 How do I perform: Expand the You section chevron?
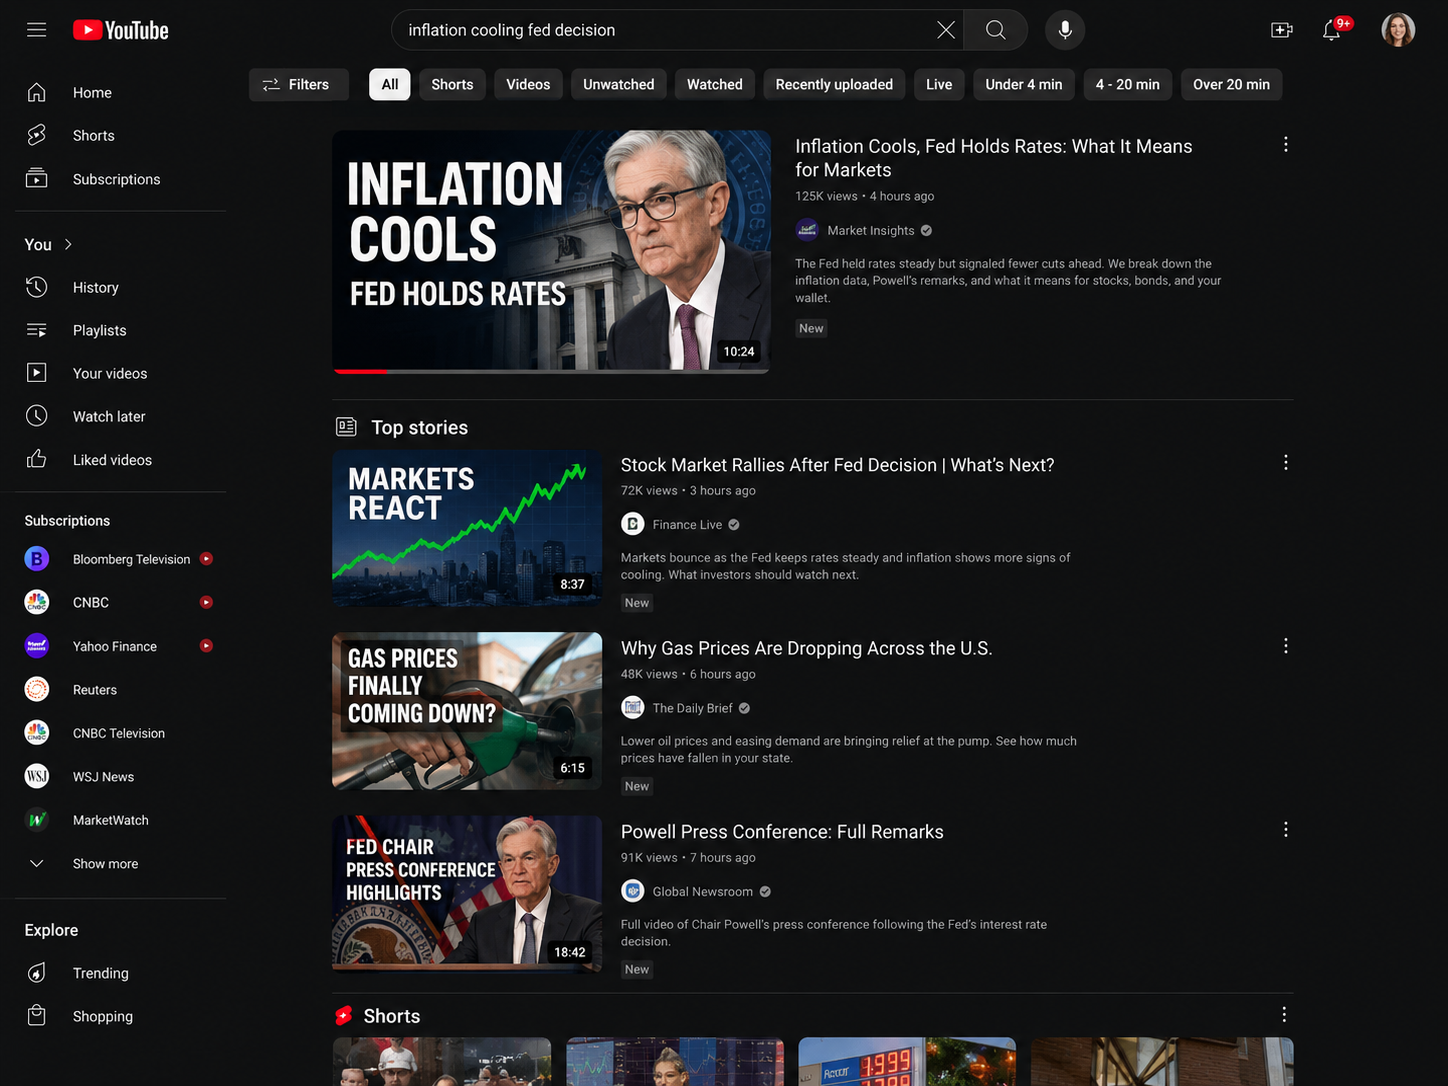(68, 244)
